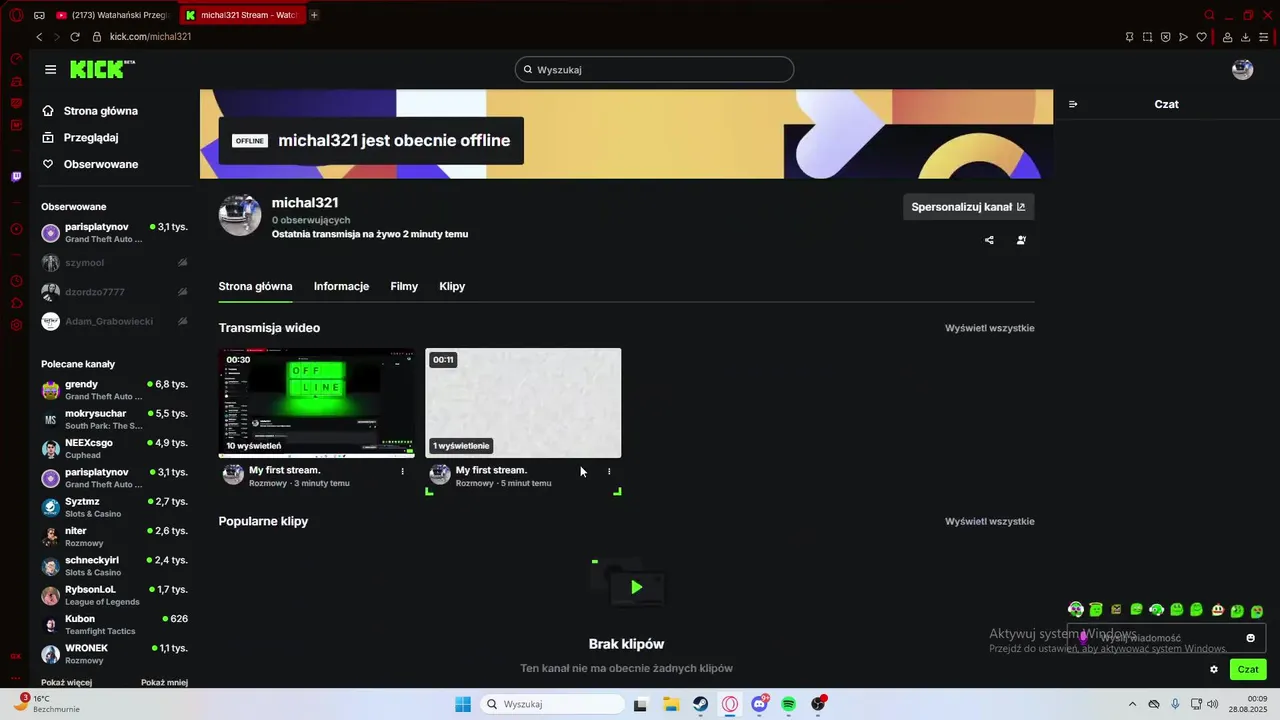Image resolution: width=1280 pixels, height=720 pixels.
Task: Share the michal321 channel
Action: click(x=989, y=240)
